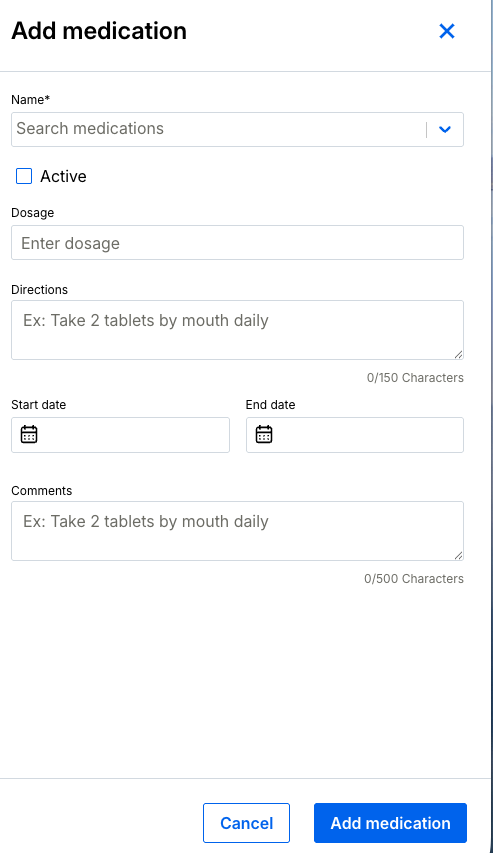Click into the Enter dosage field
The image size is (493, 853).
point(237,243)
